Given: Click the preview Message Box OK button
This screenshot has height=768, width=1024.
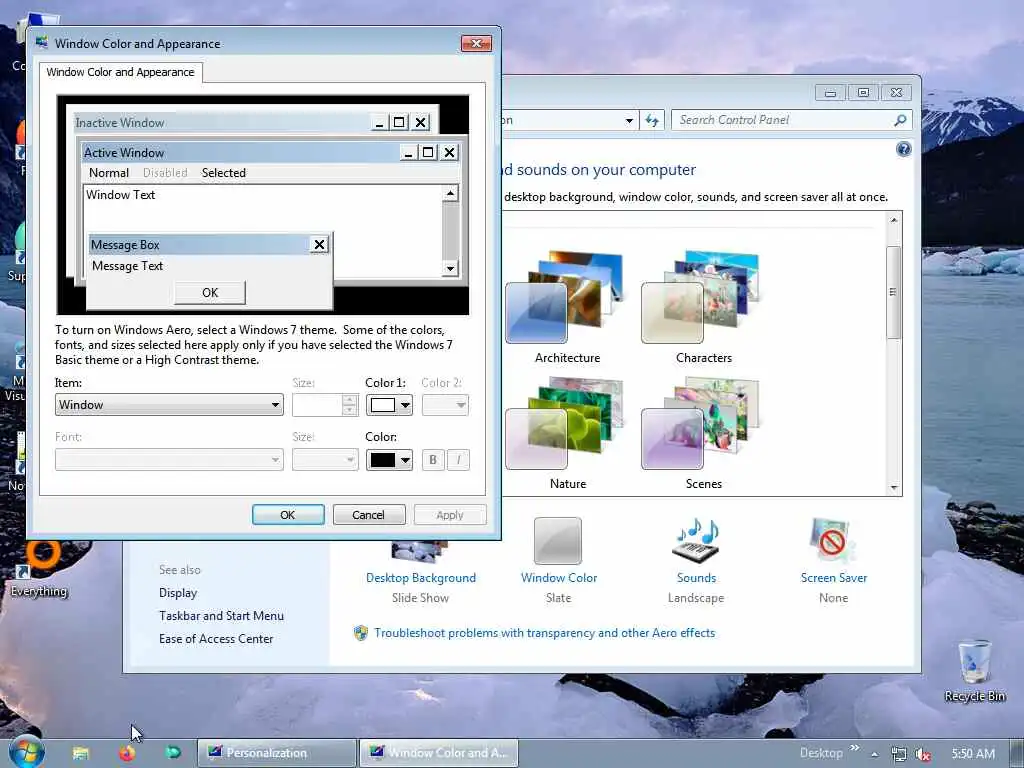Looking at the screenshot, I should (x=210, y=293).
